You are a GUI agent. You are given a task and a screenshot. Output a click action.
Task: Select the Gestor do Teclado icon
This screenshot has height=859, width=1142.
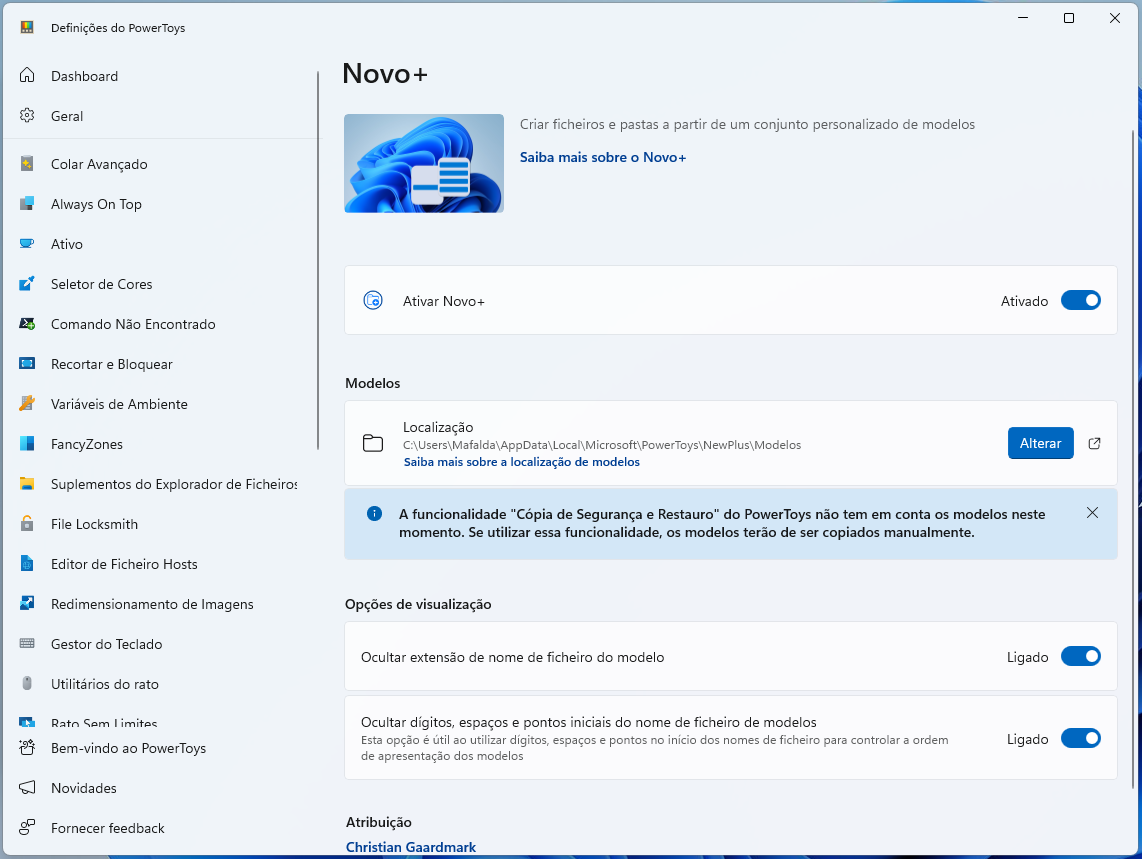[x=27, y=644]
